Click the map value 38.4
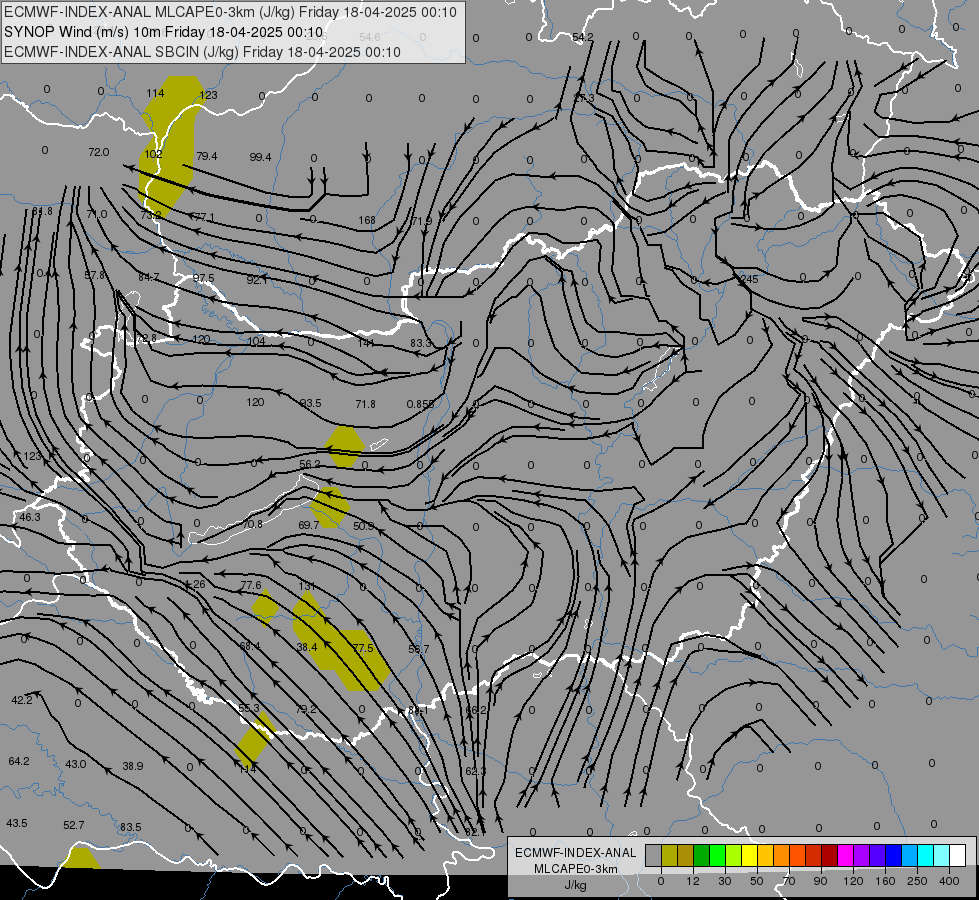 coord(307,647)
